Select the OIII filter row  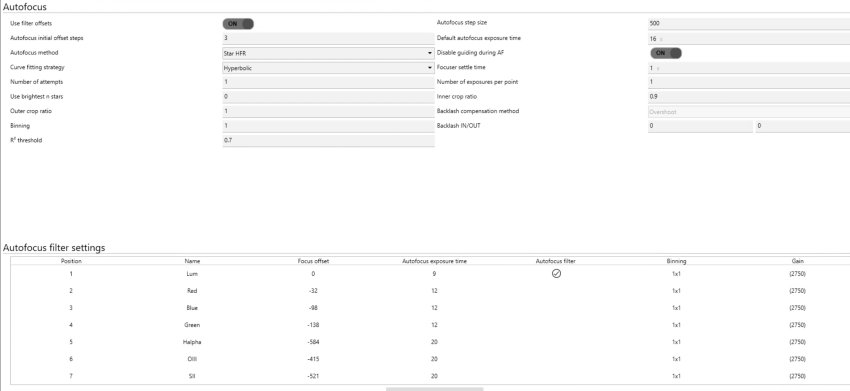coord(430,359)
